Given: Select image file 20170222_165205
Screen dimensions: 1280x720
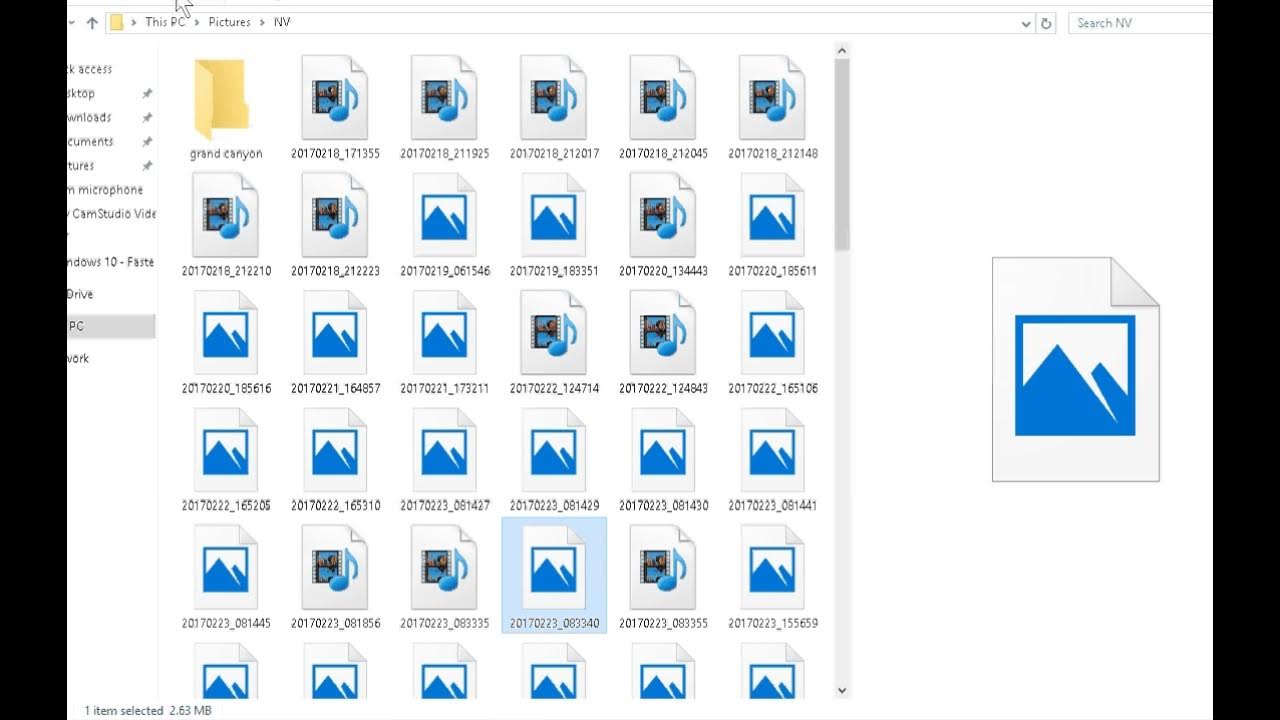Looking at the screenshot, I should click(x=226, y=459).
